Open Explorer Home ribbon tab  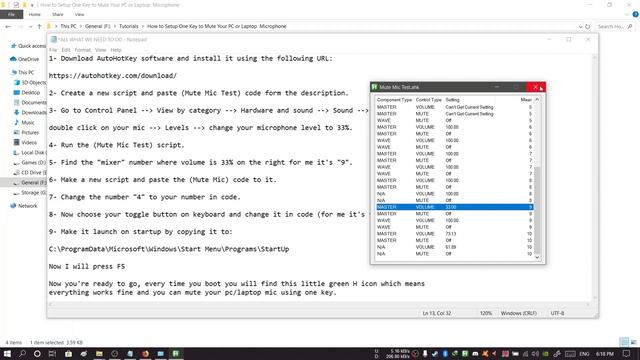click(35, 14)
